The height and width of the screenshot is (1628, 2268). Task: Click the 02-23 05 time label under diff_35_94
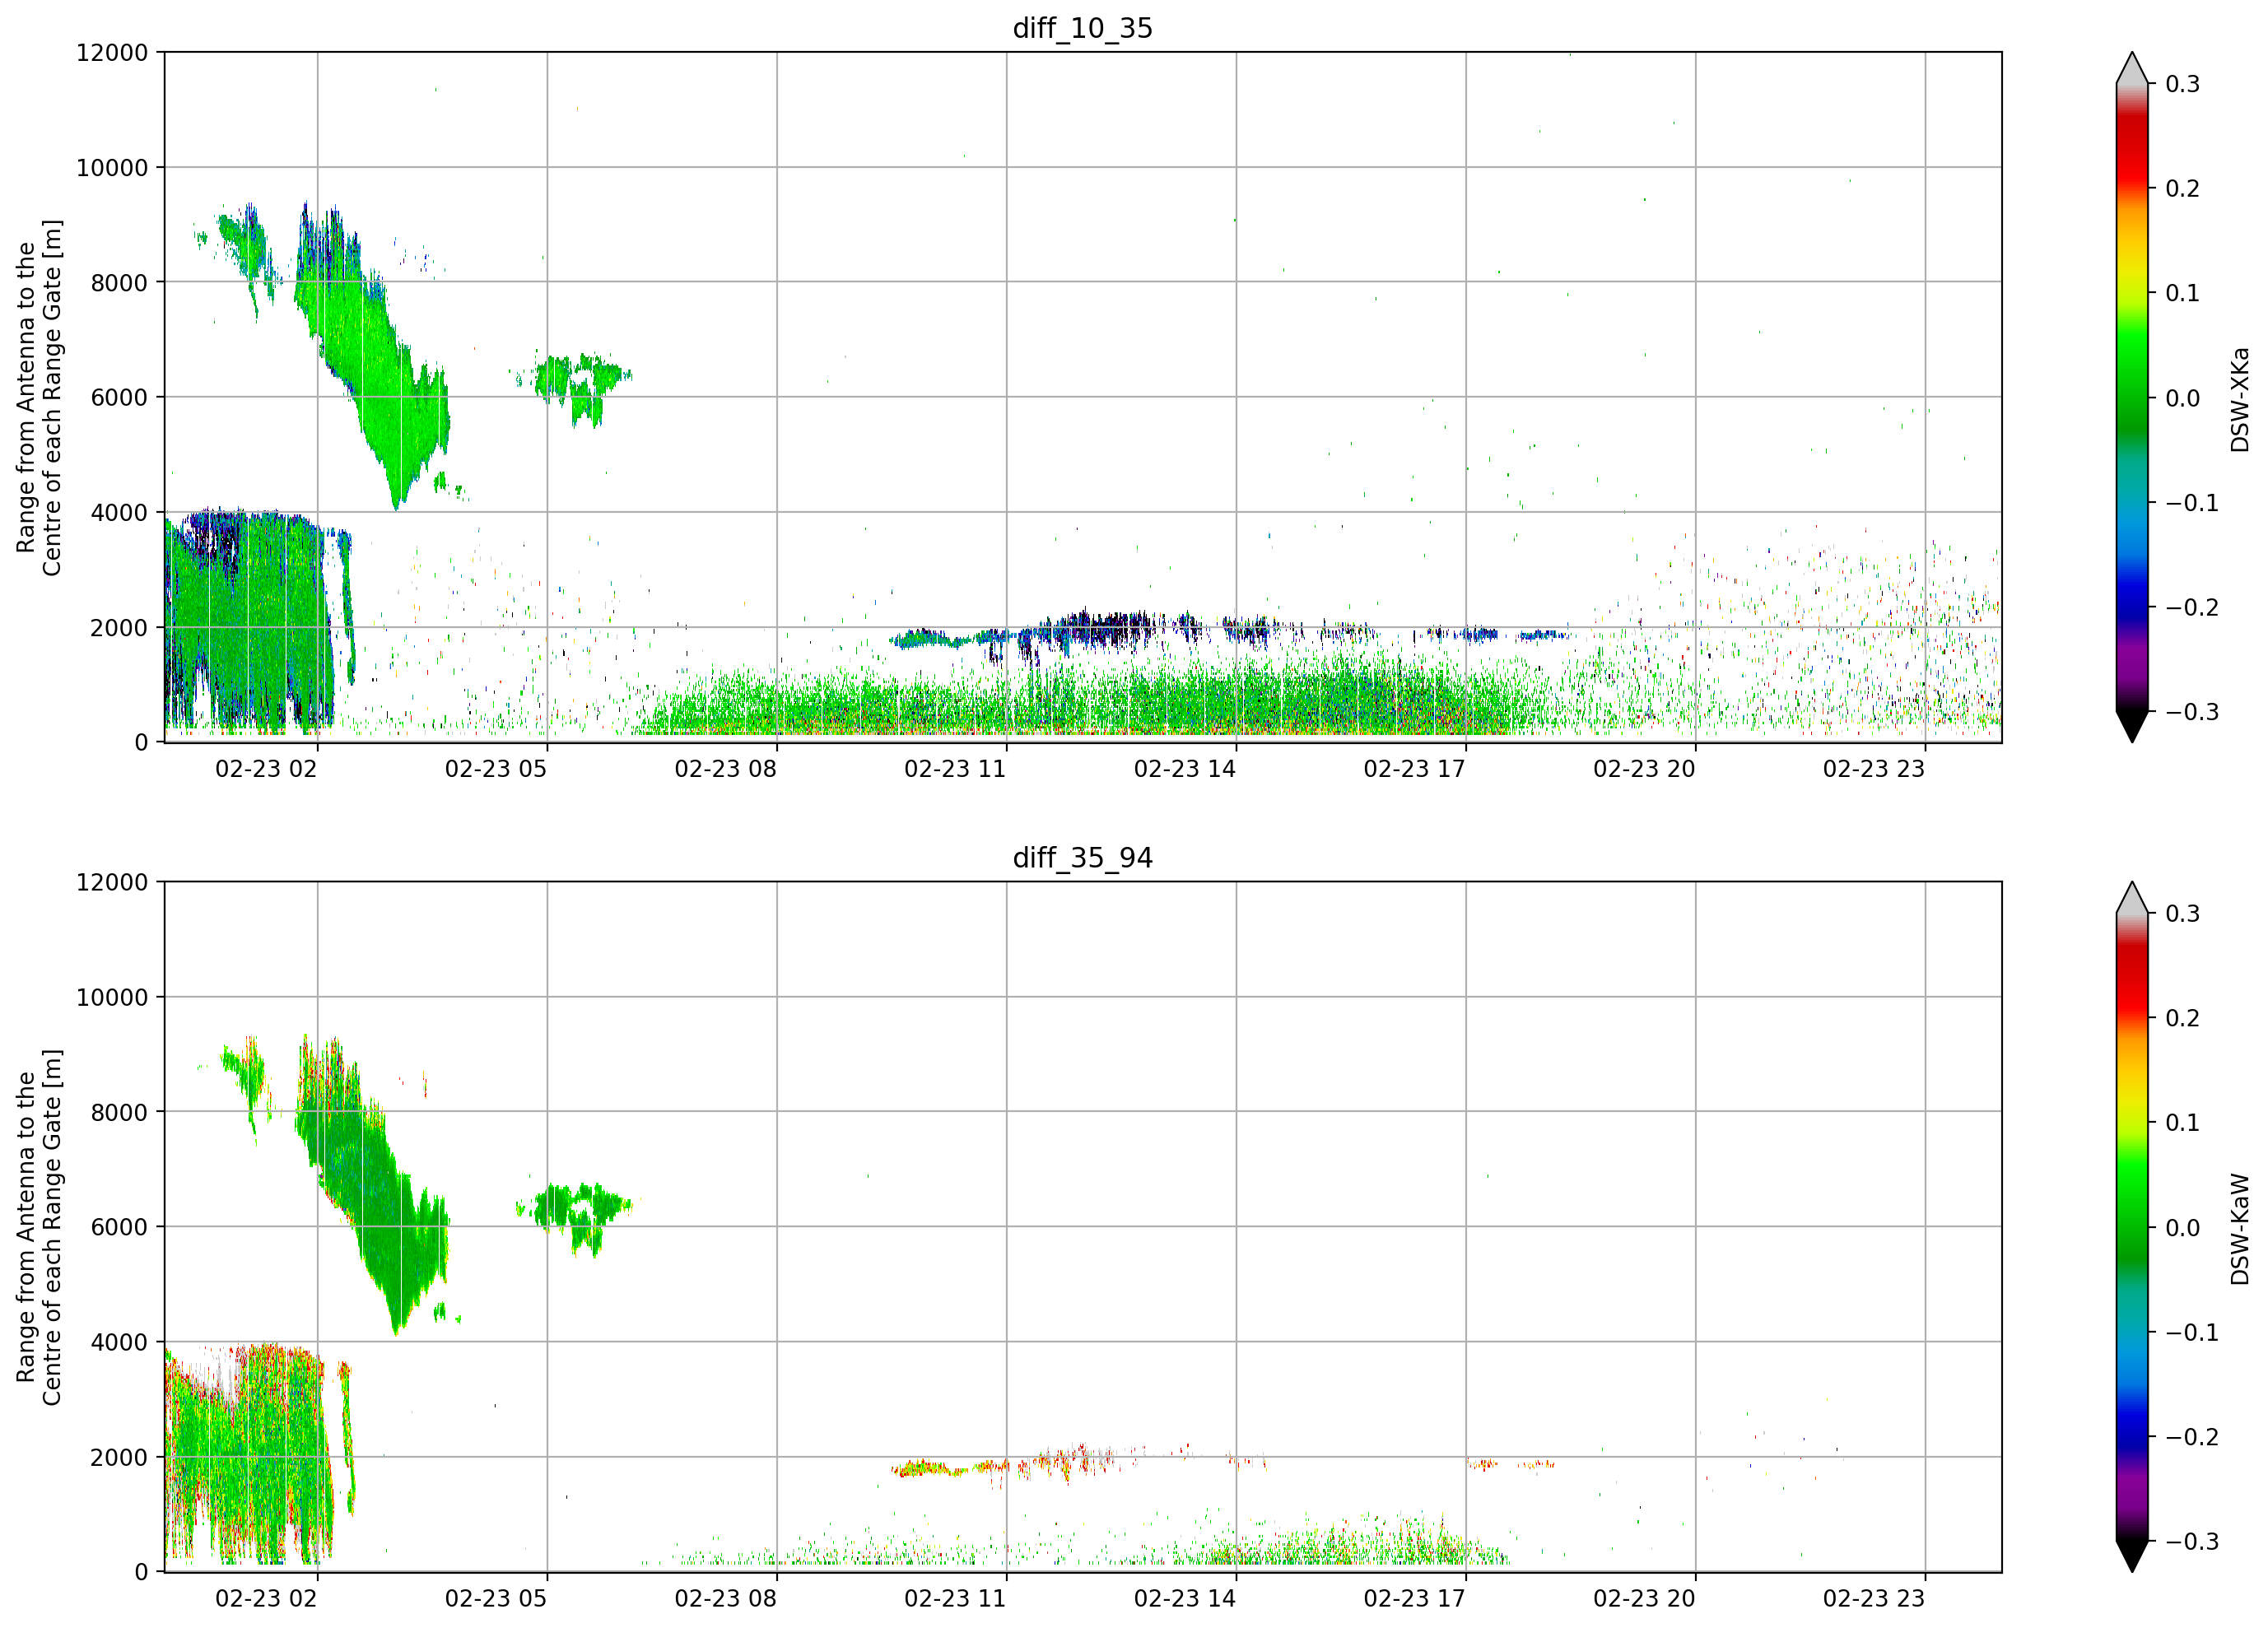(x=496, y=1599)
